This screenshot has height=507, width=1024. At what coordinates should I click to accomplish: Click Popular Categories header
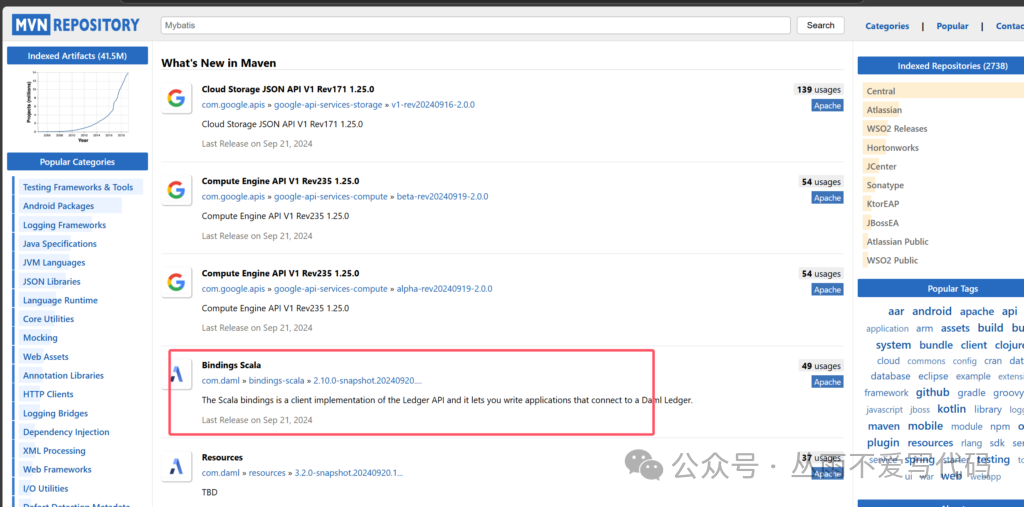77,162
